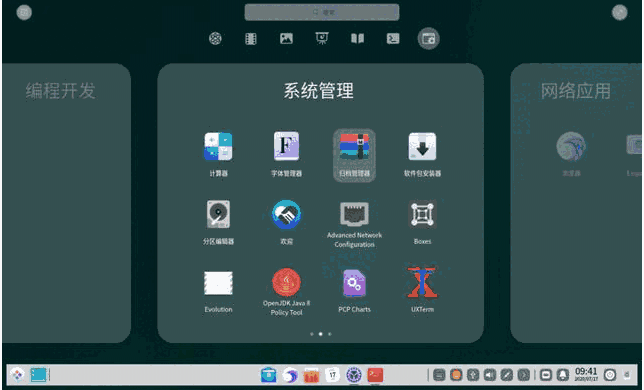Go to the first page dot
The image size is (644, 390).
click(312, 334)
